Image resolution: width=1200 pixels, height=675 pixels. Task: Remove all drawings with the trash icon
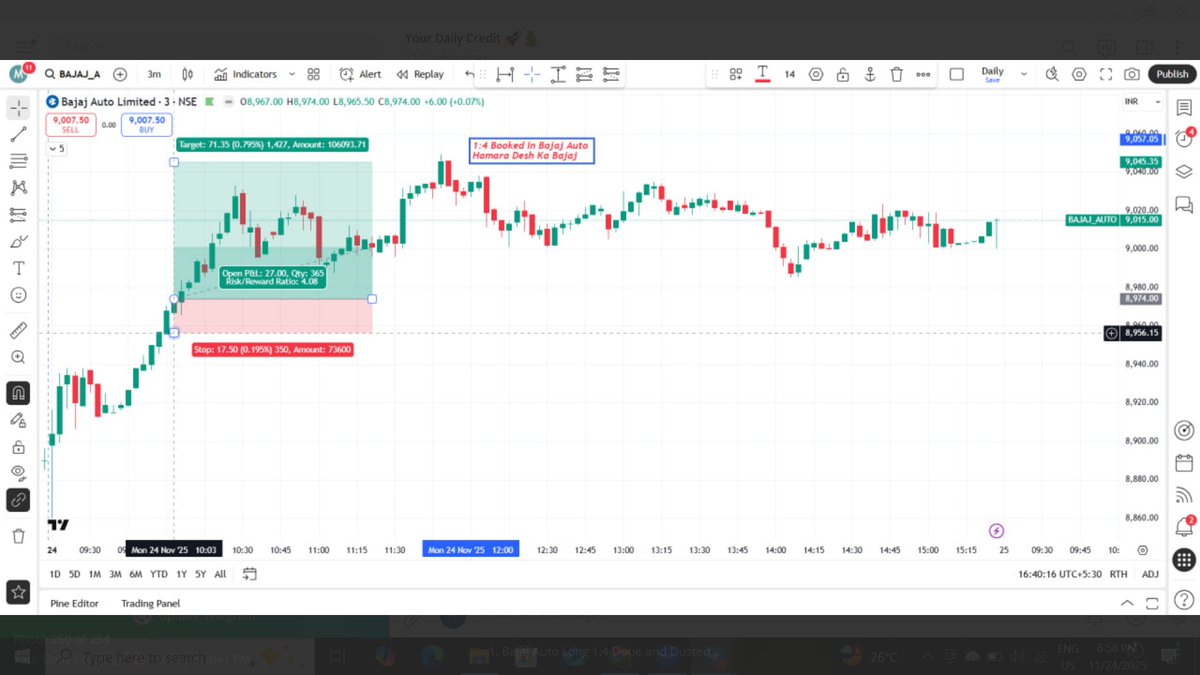coord(20,534)
